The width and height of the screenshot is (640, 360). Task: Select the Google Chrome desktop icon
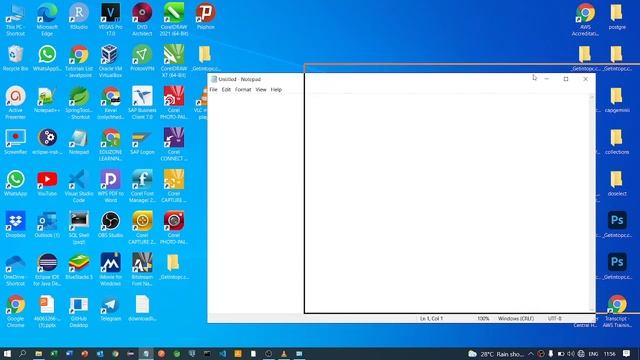coord(16,311)
